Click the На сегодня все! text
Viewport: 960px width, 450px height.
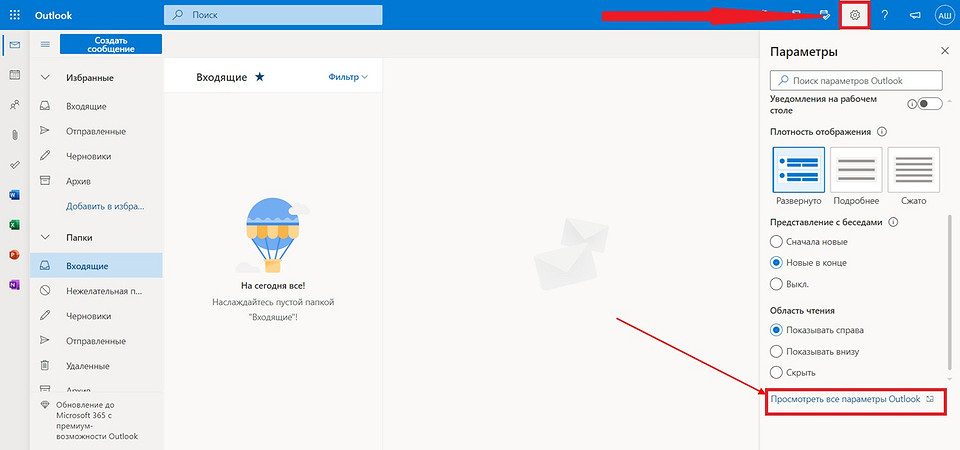coord(273,286)
